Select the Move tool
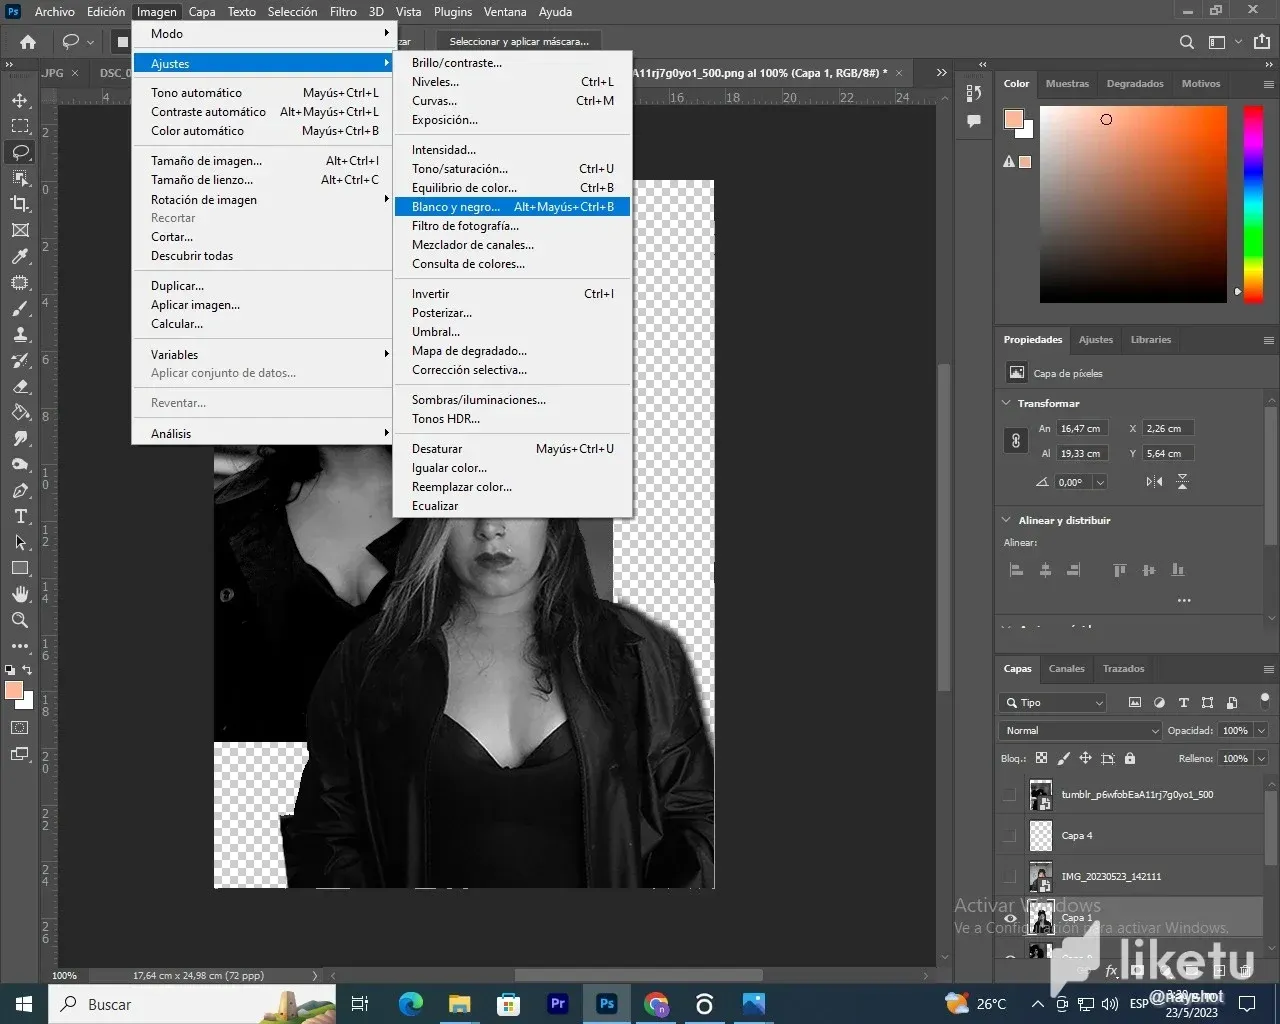This screenshot has height=1024, width=1280. pyautogui.click(x=20, y=100)
